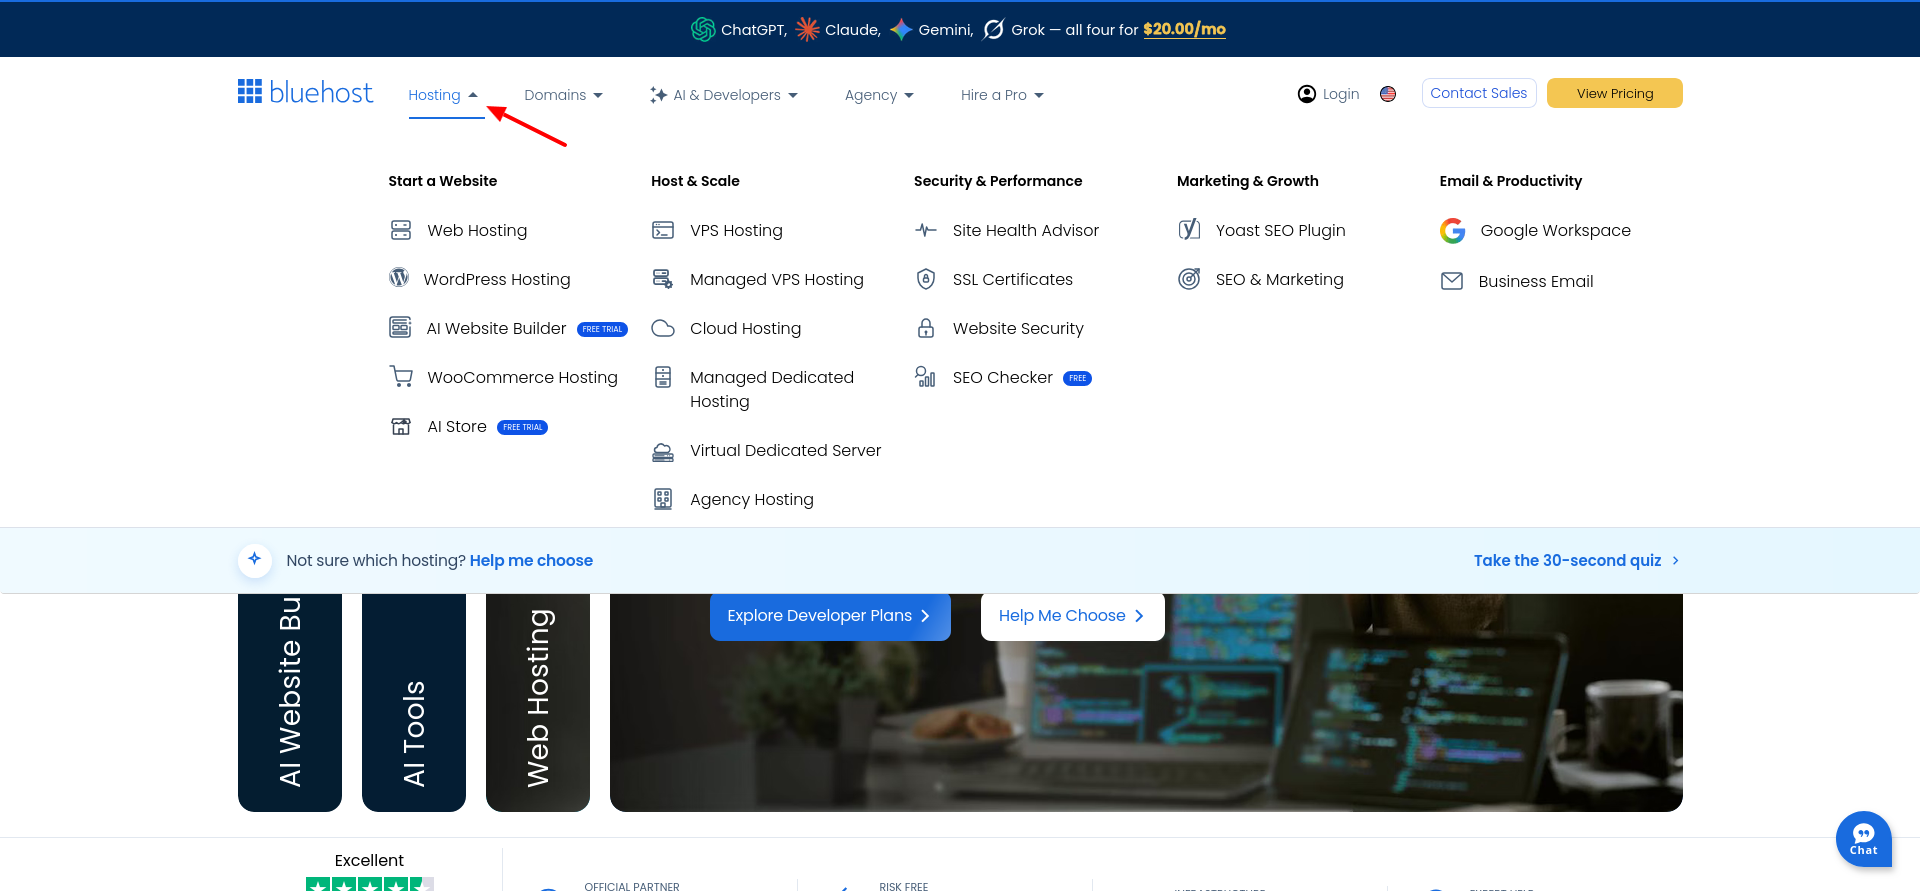Click the AI Store text label
Image resolution: width=1920 pixels, height=891 pixels.
457,426
